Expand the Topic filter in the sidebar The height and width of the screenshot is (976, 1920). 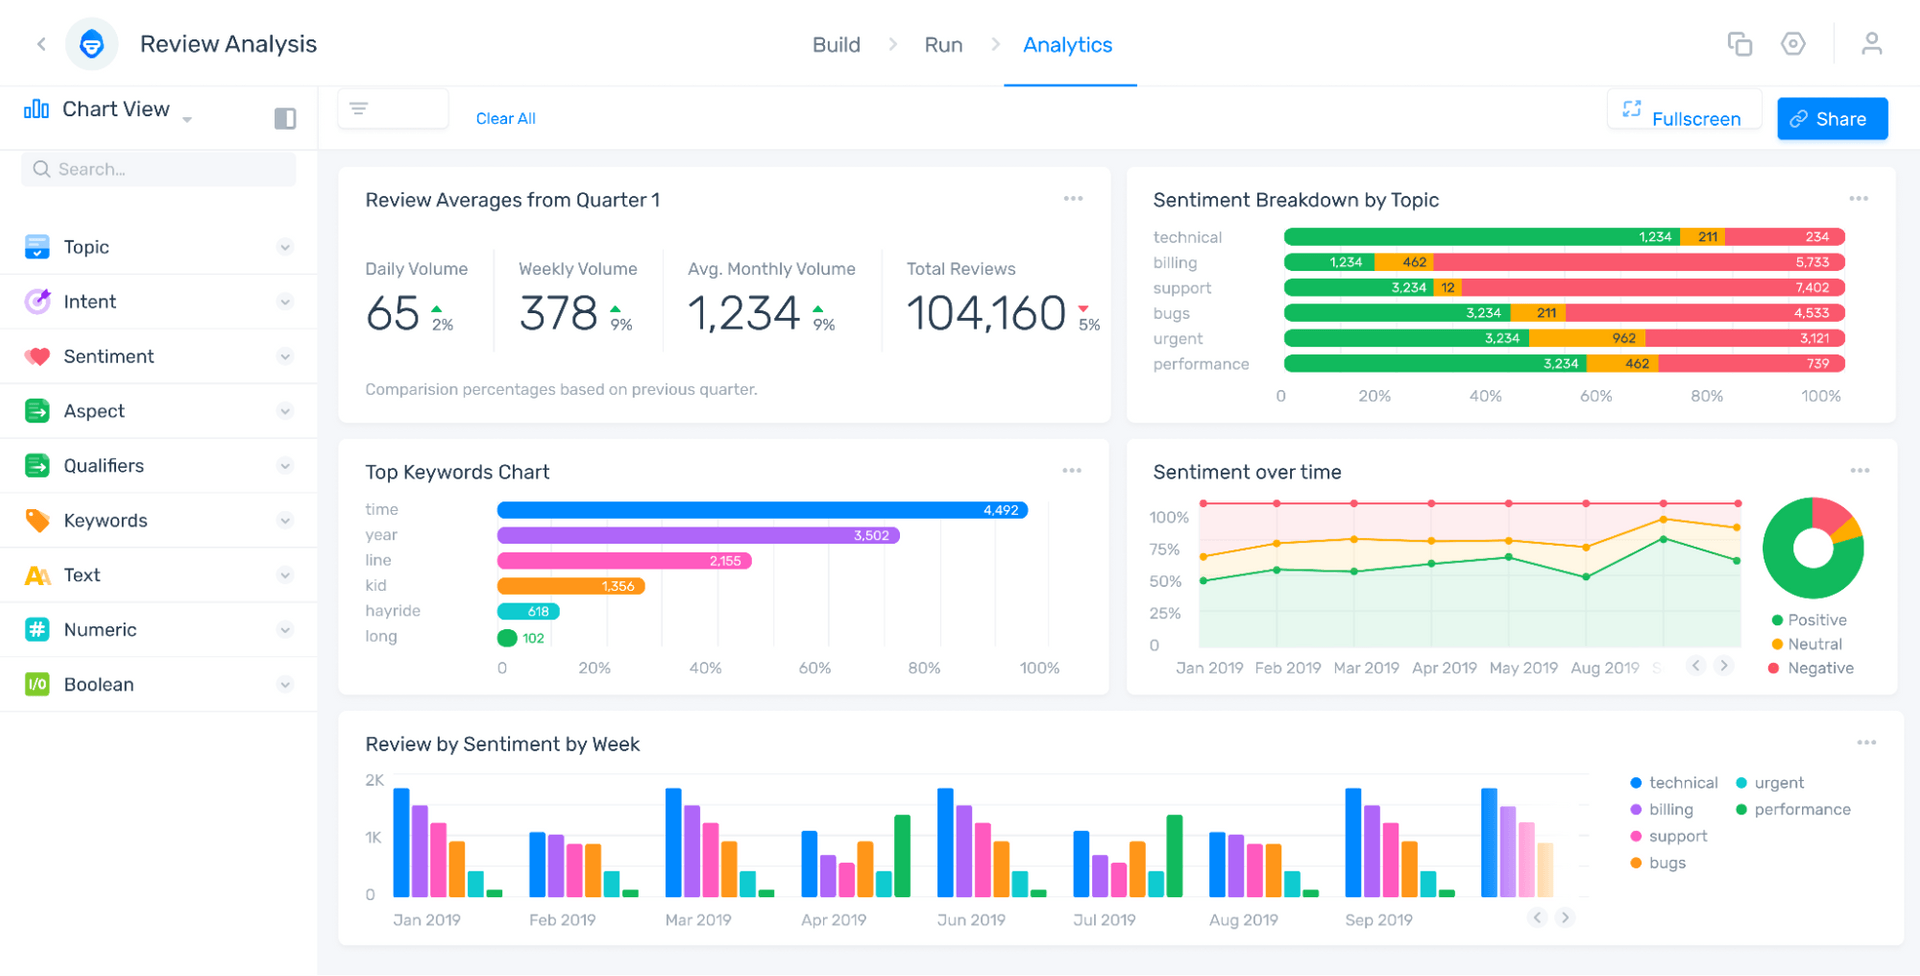pos(285,247)
